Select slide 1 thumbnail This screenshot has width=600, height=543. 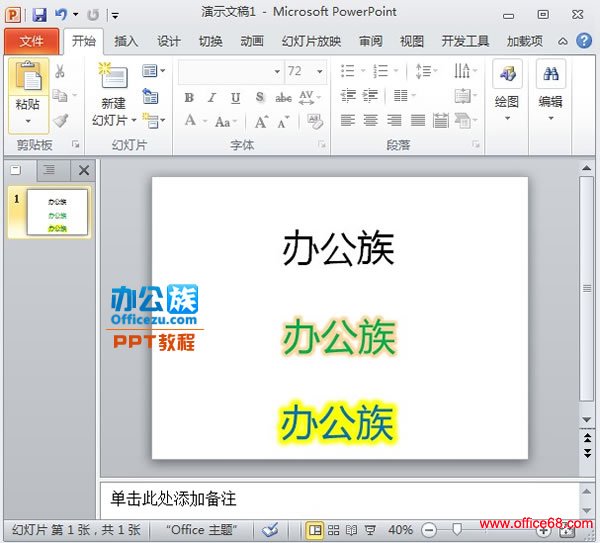(x=57, y=212)
